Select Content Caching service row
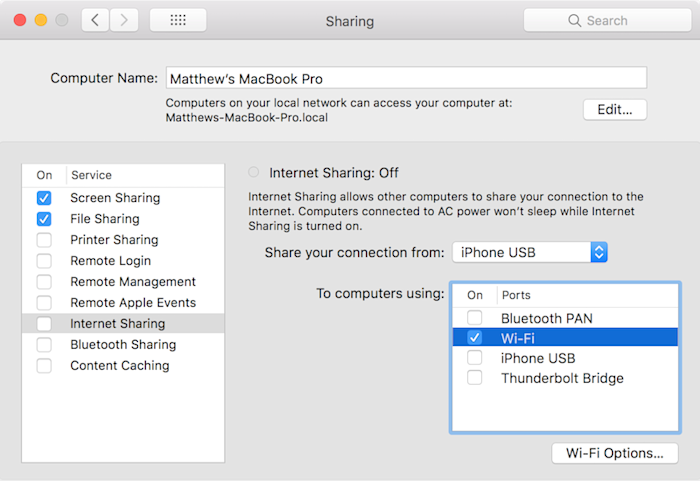This screenshot has height=481, width=700. [x=123, y=366]
